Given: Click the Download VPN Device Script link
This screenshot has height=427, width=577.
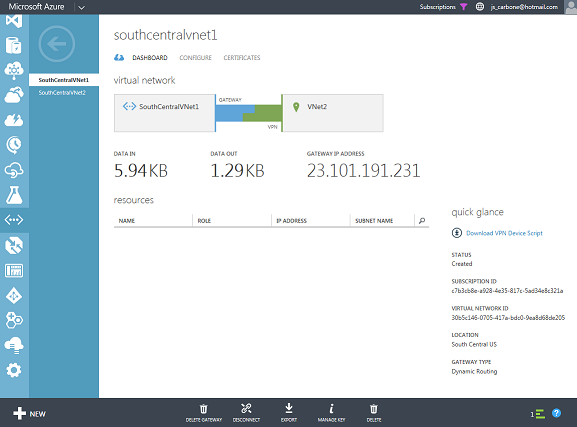Looking at the screenshot, I should [504, 233].
